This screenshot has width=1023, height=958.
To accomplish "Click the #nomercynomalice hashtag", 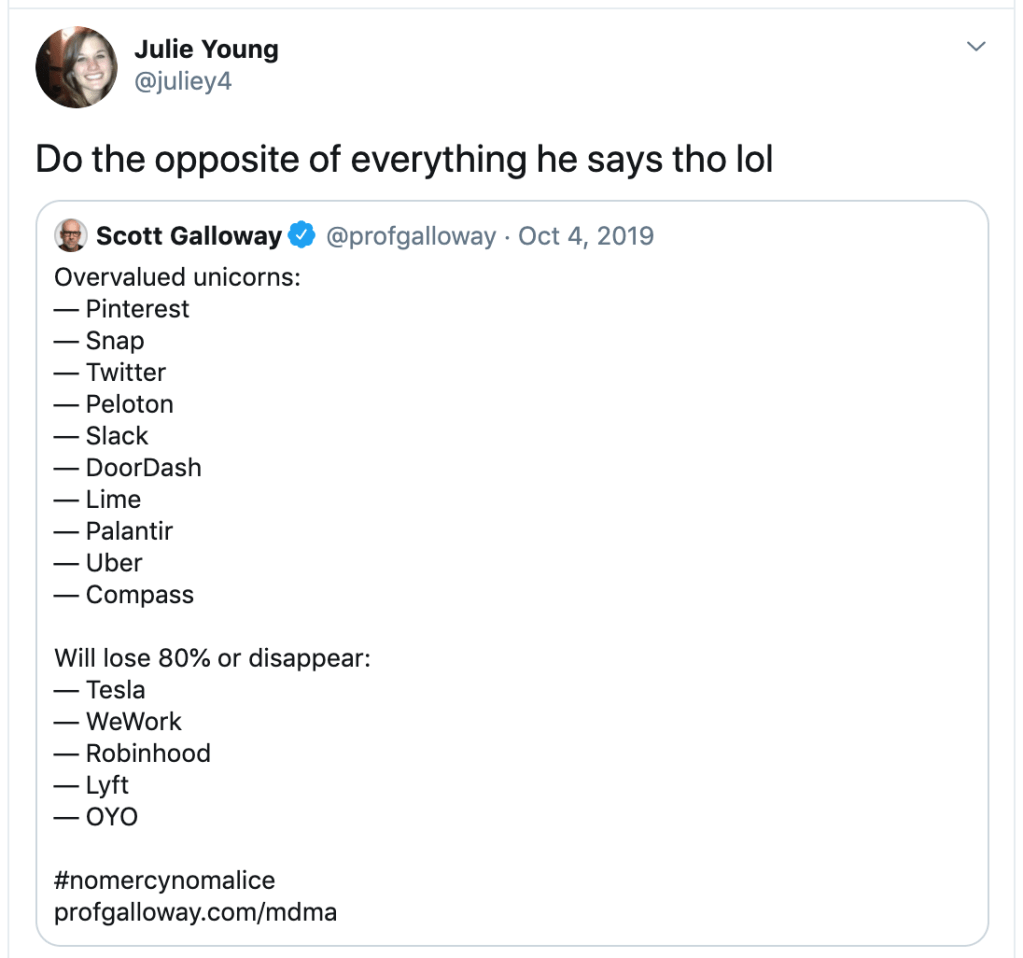I will click(165, 881).
